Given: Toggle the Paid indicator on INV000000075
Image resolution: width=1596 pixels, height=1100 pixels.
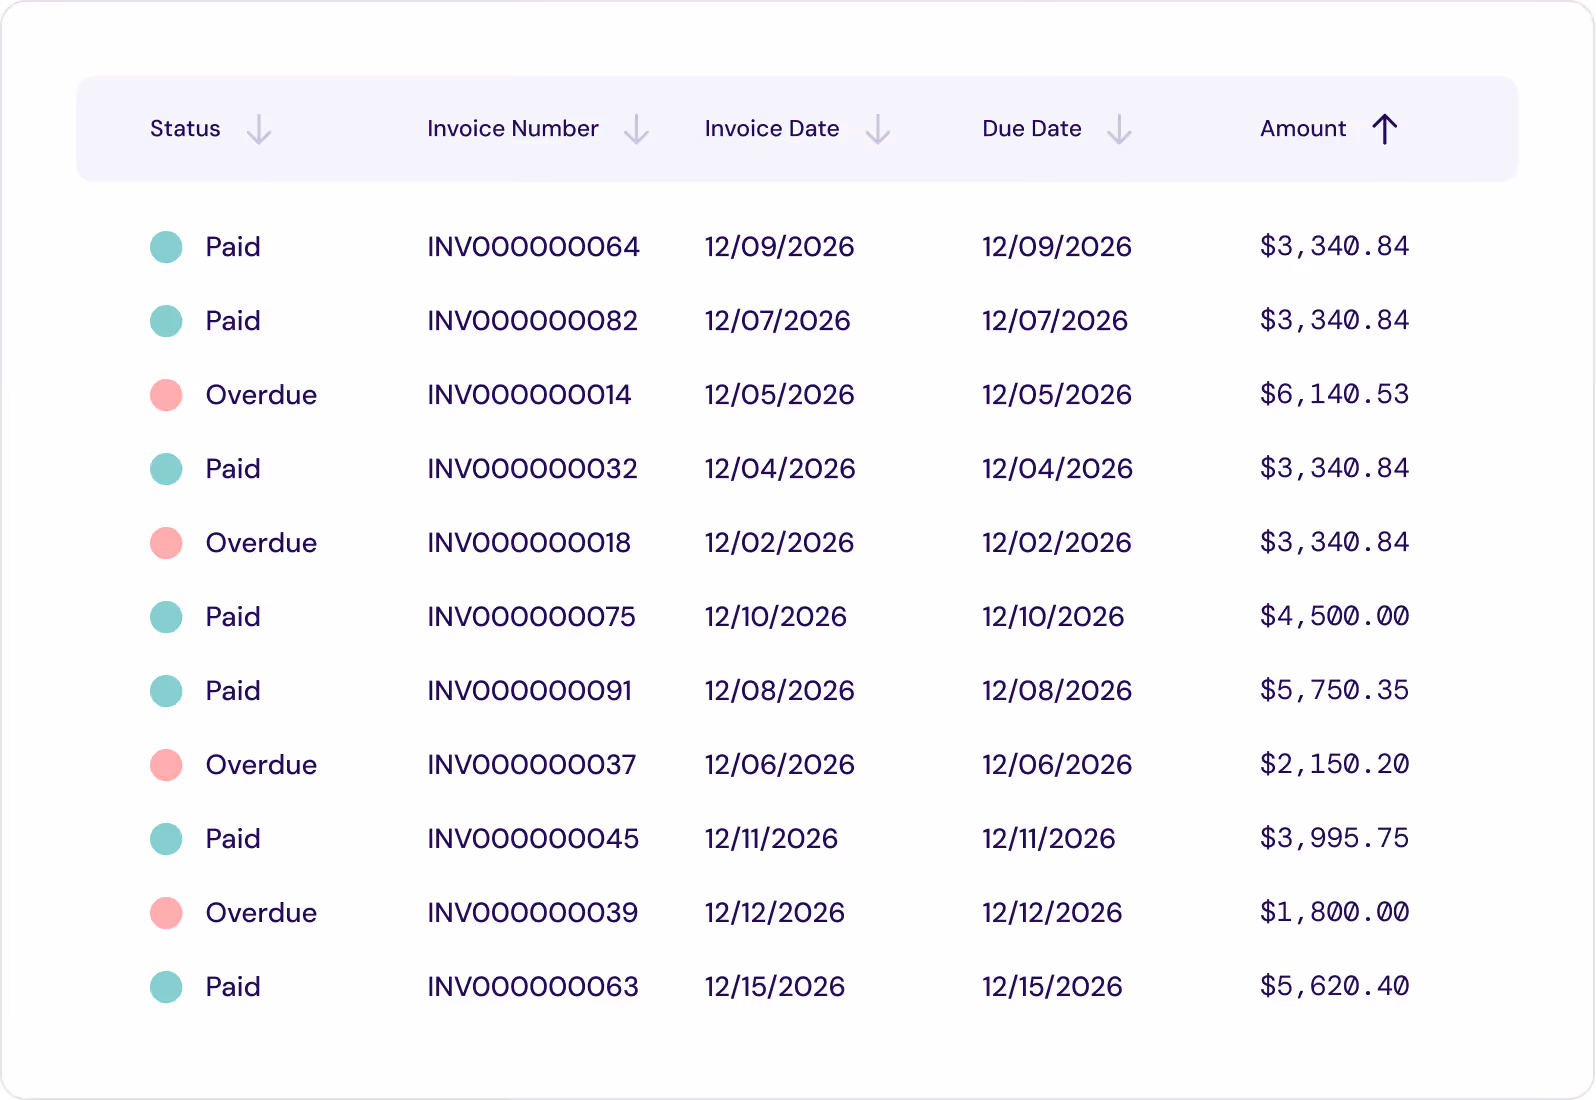Looking at the screenshot, I should 166,616.
